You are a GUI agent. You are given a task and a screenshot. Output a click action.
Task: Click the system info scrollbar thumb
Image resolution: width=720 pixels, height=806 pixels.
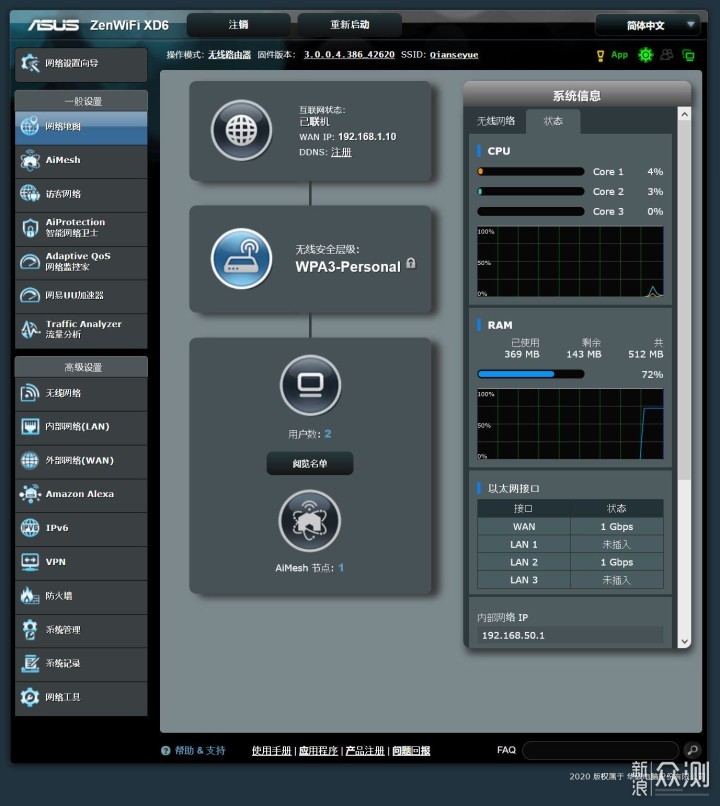684,301
